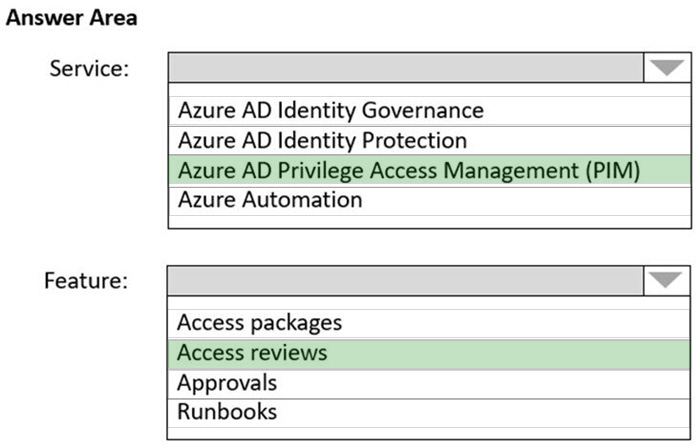Screen dimensions: 700x447
Task: Click empty row beneath Runbooks option
Action: (430, 432)
